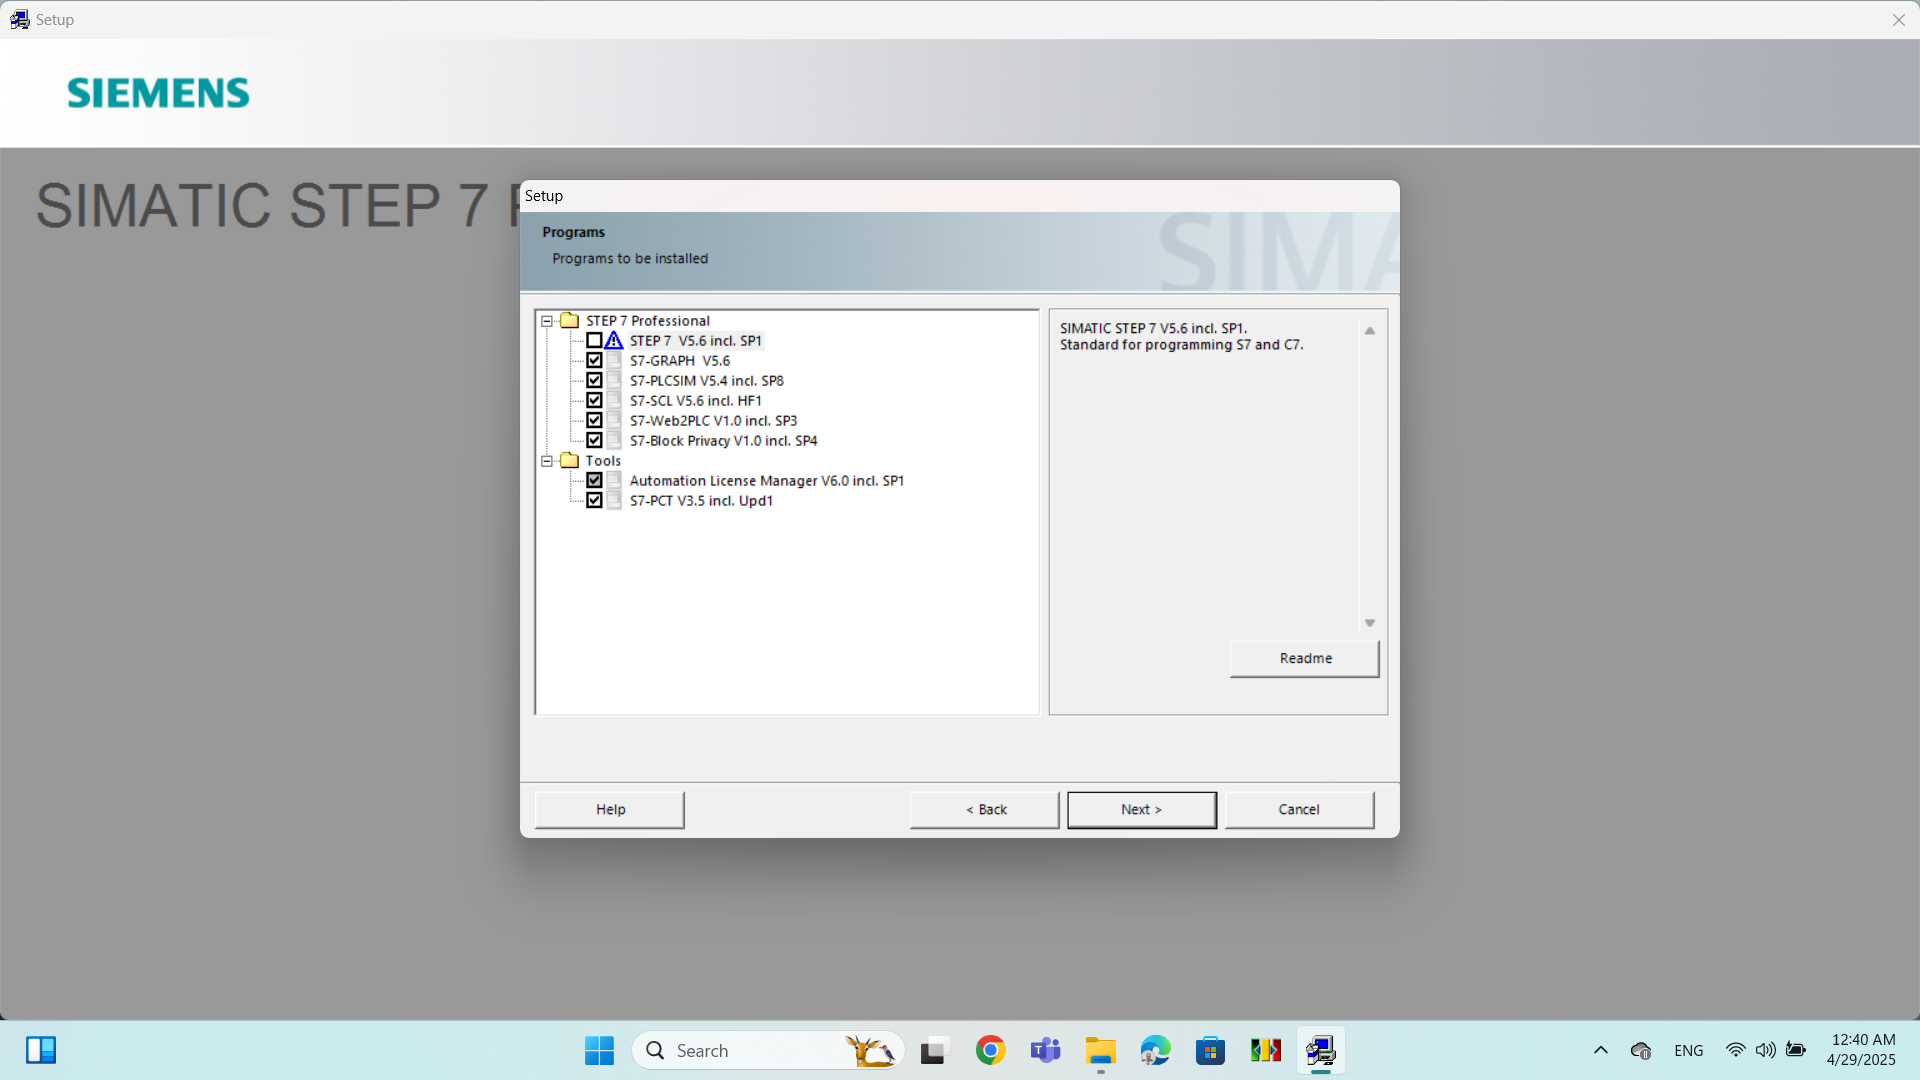Switch the ENG input language
The image size is (1920, 1080).
[1688, 1051]
